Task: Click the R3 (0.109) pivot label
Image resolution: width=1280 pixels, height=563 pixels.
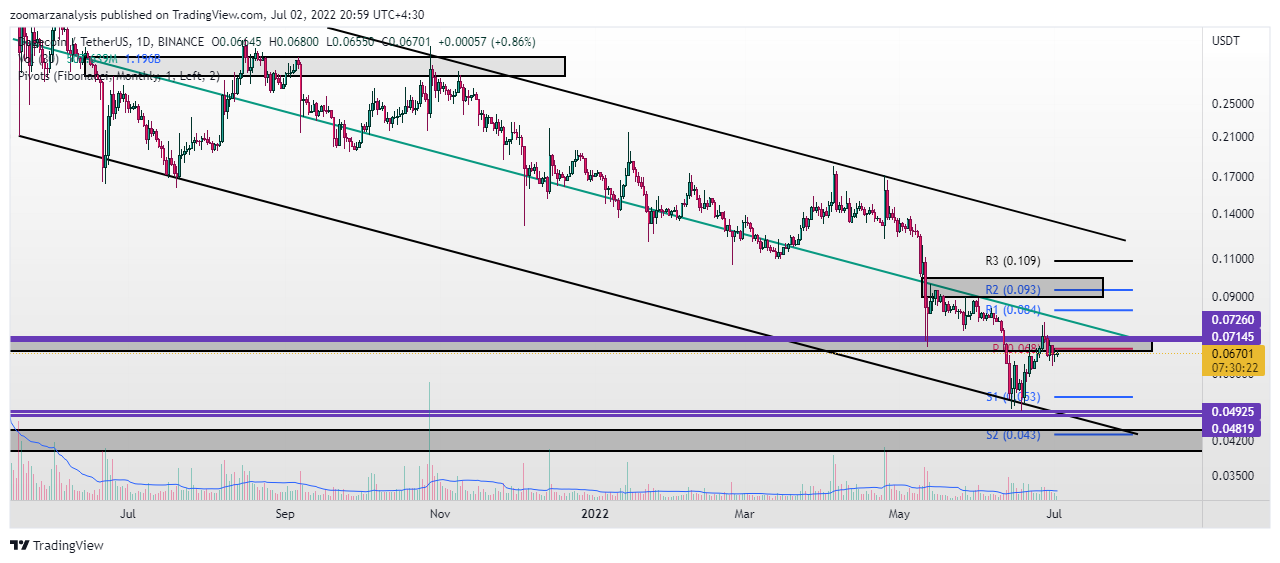Action: (1013, 261)
